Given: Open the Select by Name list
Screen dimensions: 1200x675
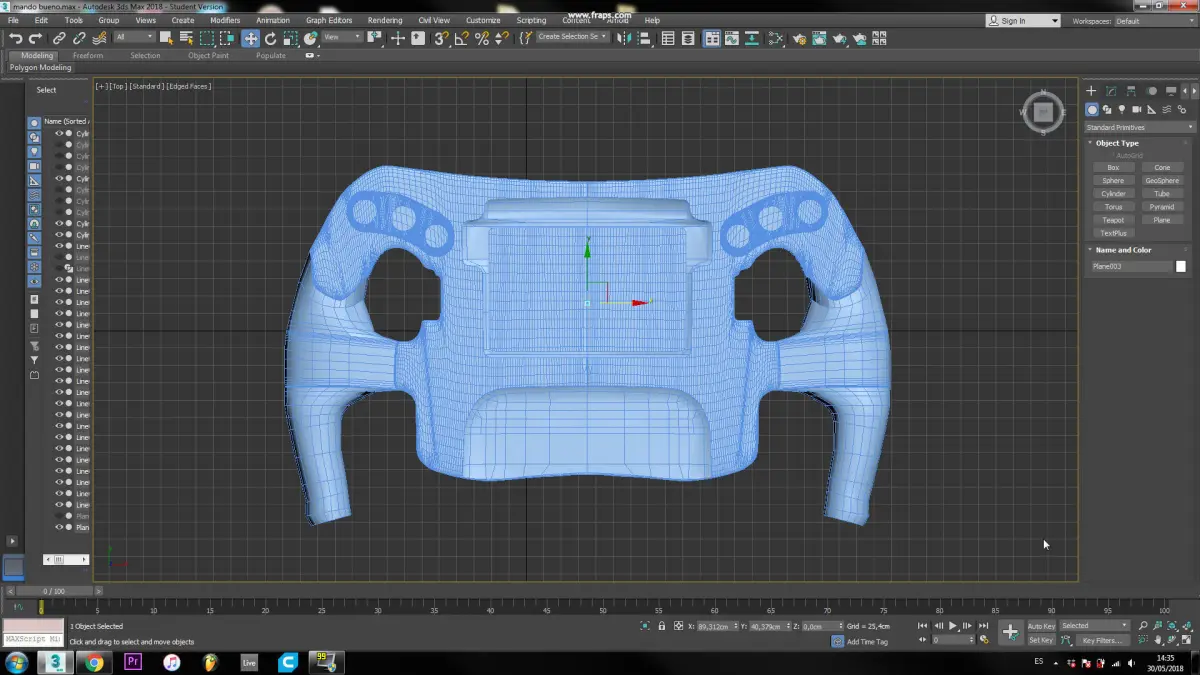Looking at the screenshot, I should (186, 38).
